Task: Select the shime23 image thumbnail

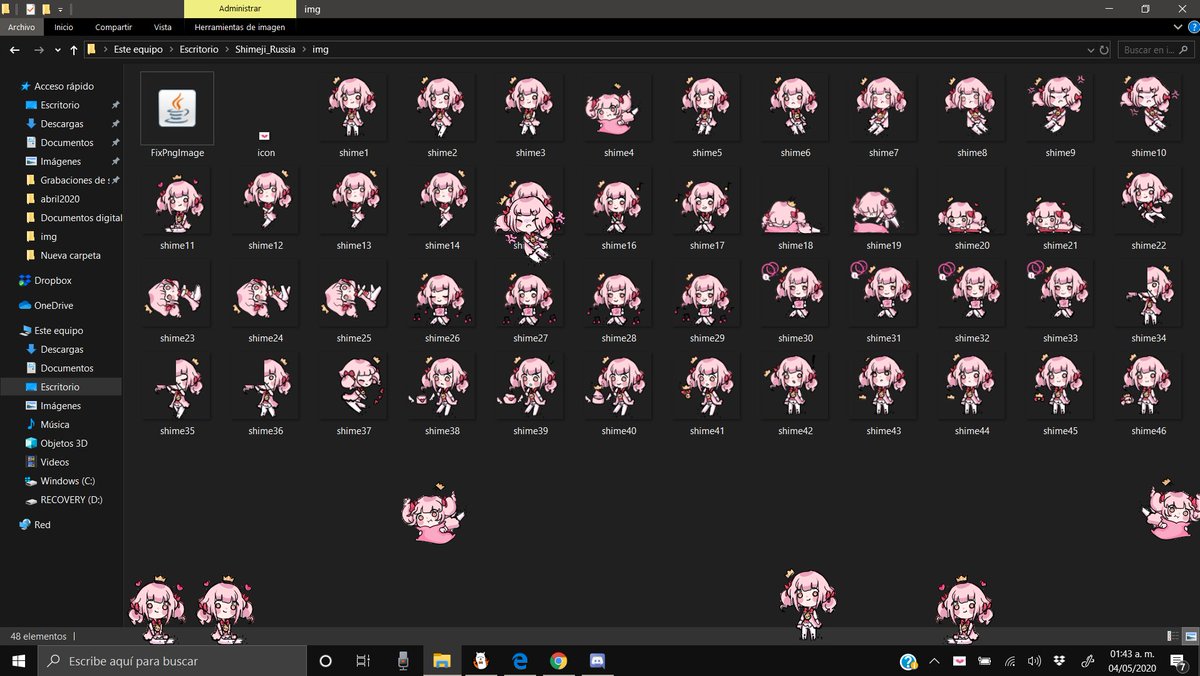Action: tap(177, 294)
